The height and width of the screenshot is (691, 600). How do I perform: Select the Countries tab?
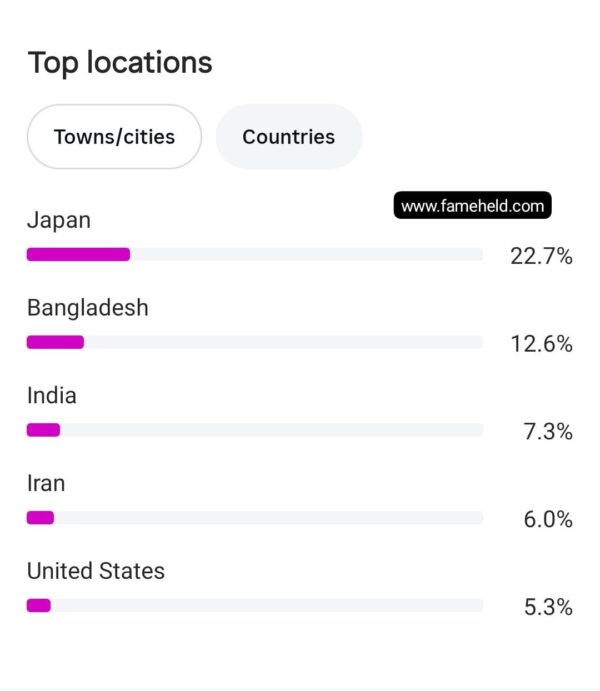click(289, 137)
